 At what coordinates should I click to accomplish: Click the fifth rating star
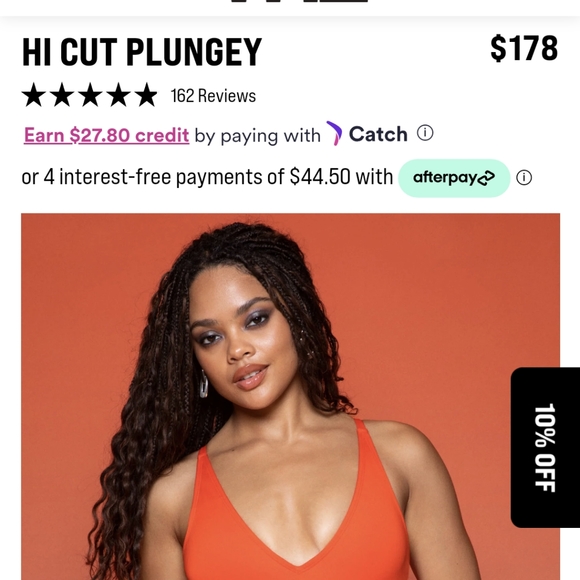pyautogui.click(x=146, y=95)
